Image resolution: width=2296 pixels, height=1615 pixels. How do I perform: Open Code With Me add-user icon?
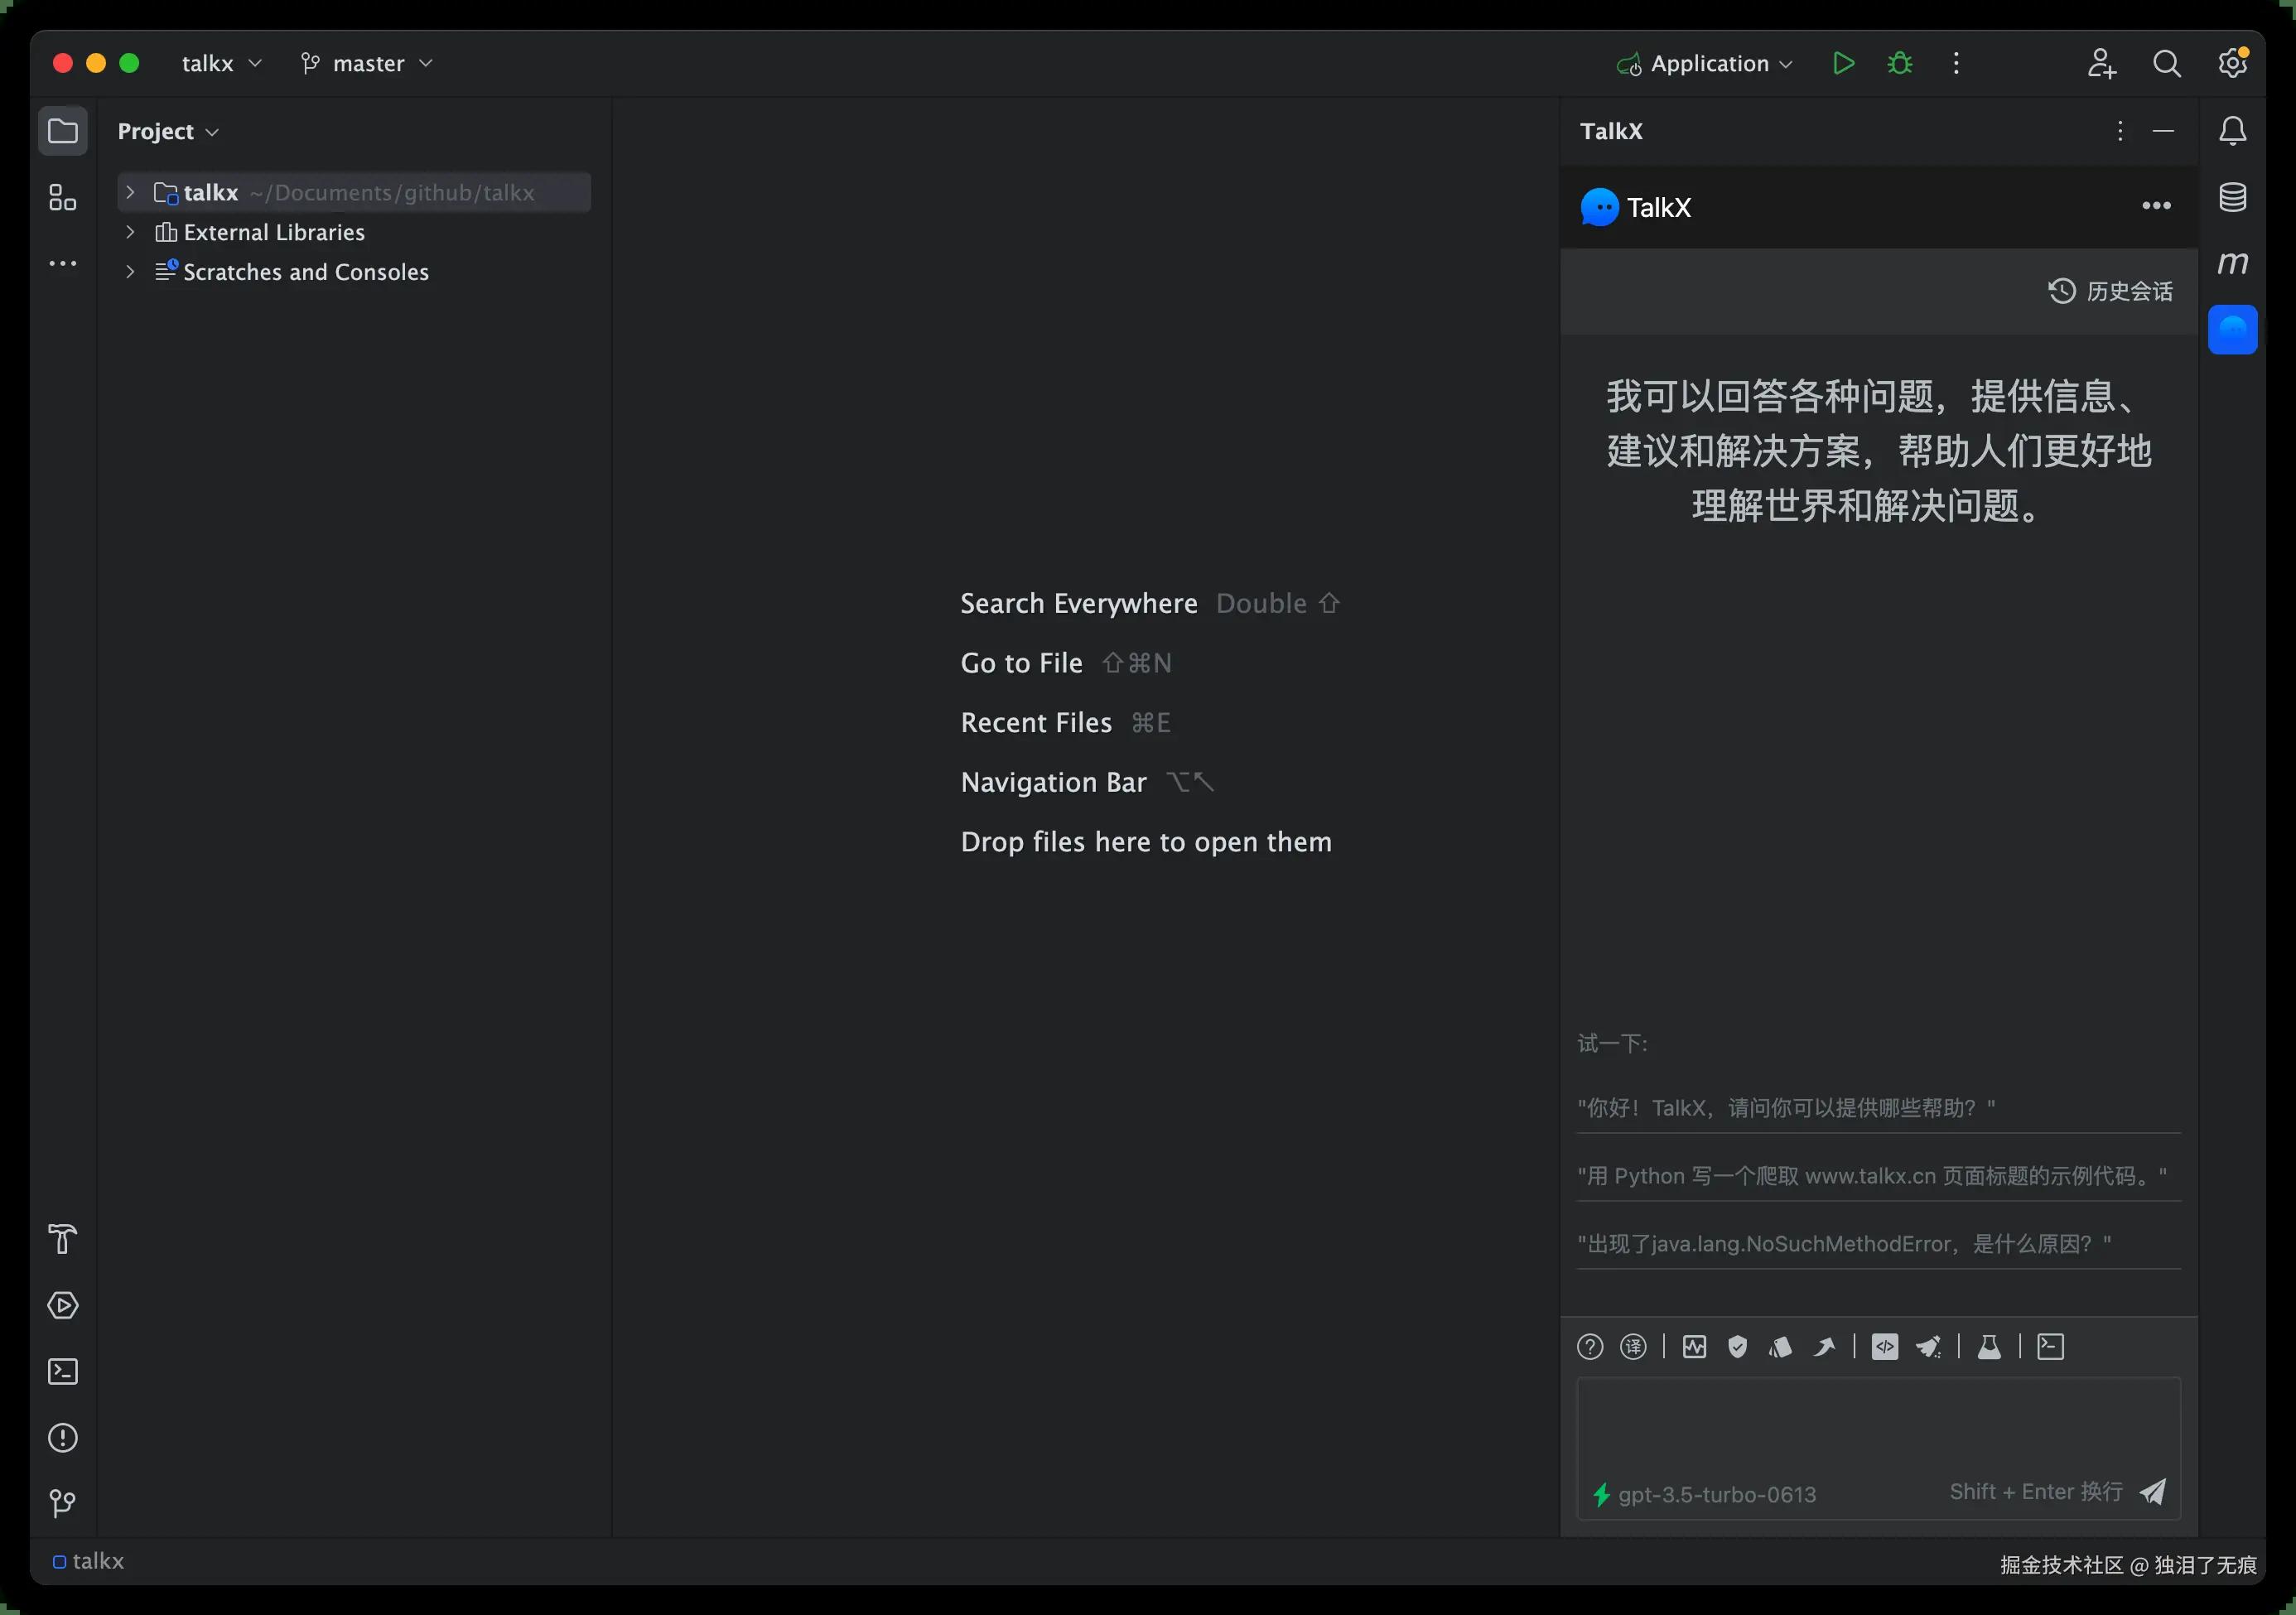[2101, 63]
